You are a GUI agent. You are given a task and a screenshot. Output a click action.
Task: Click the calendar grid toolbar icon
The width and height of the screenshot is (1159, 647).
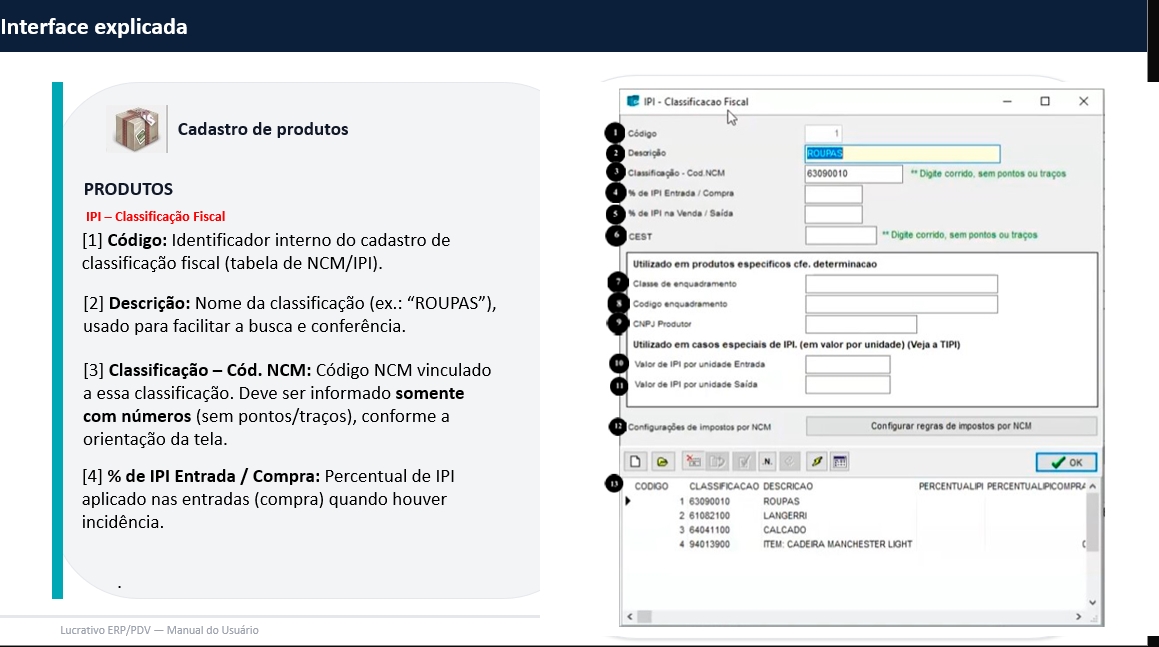tap(840, 462)
